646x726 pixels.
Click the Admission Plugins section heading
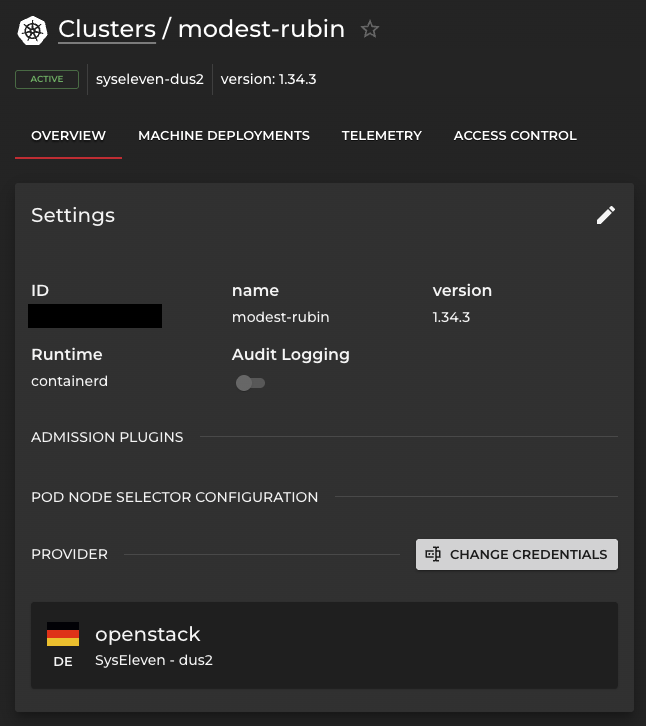pyautogui.click(x=107, y=437)
